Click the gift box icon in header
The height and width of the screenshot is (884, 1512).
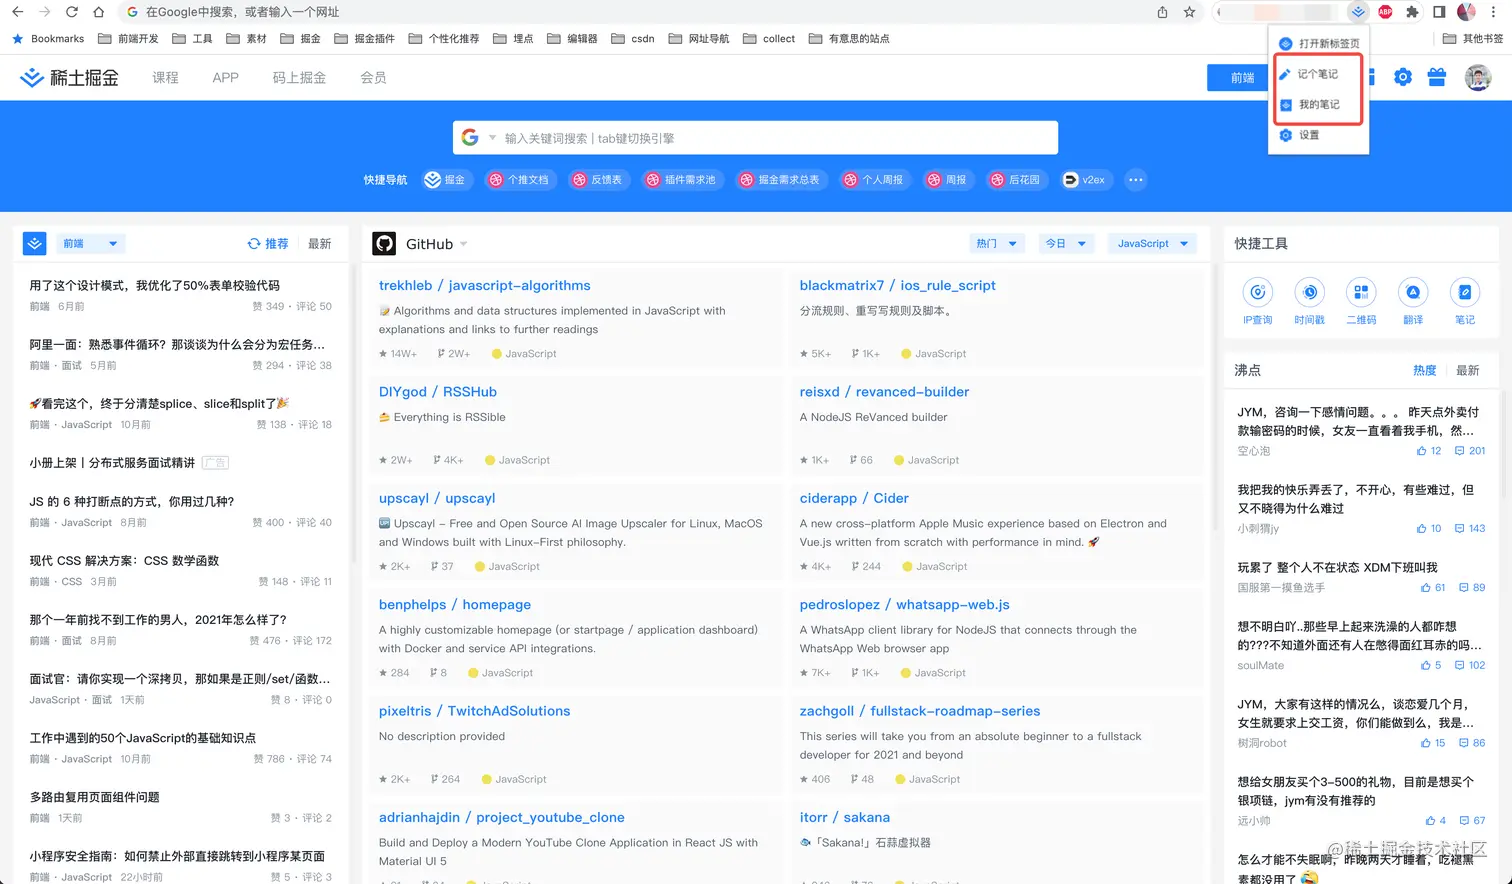pos(1437,77)
